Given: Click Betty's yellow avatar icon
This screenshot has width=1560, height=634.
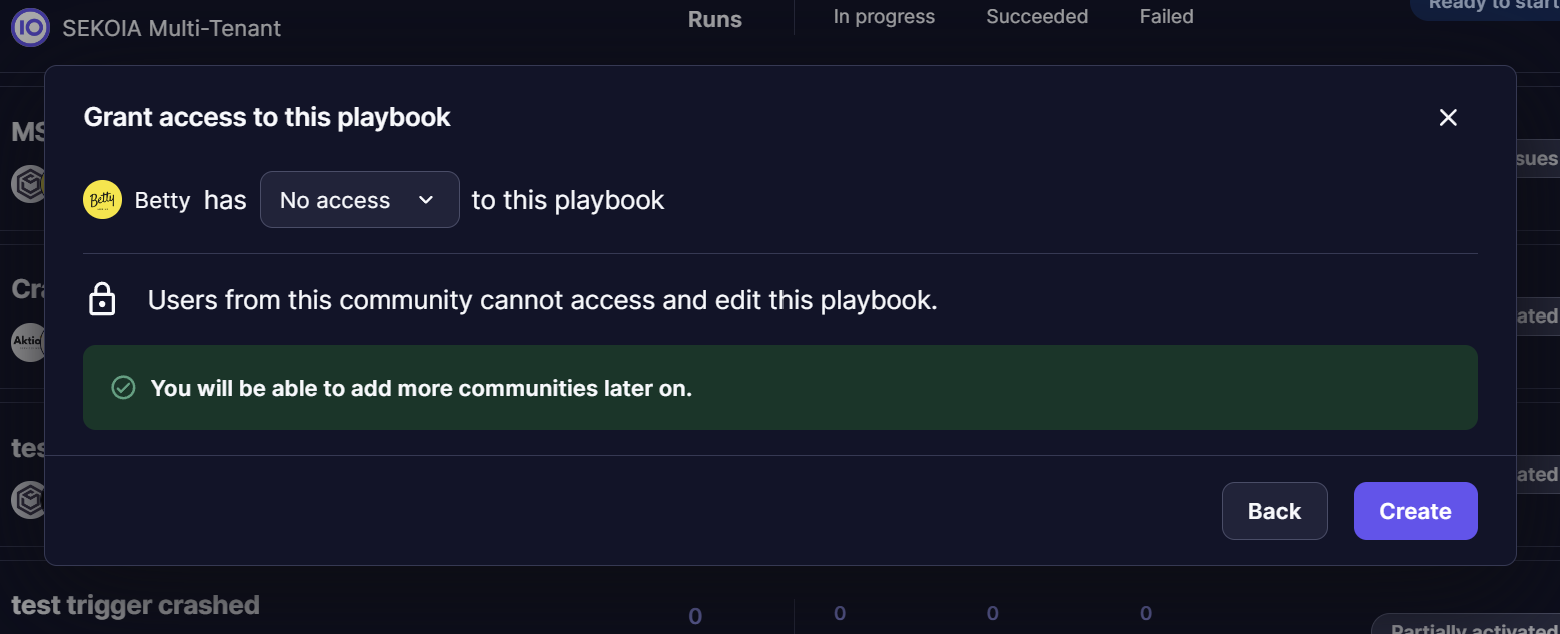Looking at the screenshot, I should coord(102,200).
